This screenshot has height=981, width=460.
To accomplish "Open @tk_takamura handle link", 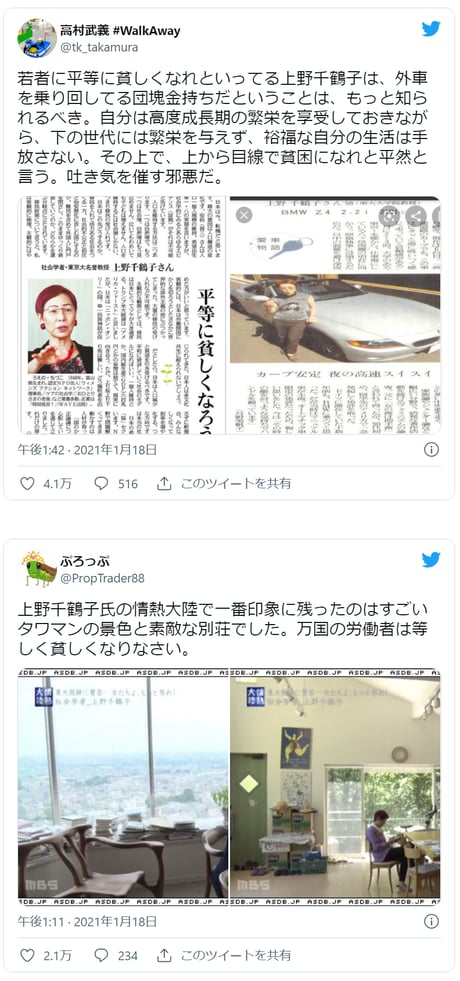I will pyautogui.click(x=99, y=48).
